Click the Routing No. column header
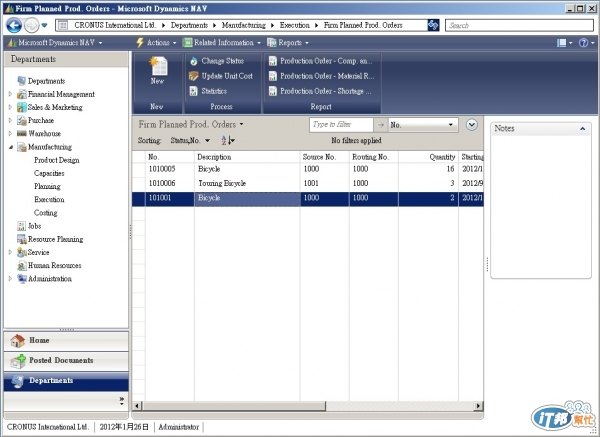 [373, 157]
